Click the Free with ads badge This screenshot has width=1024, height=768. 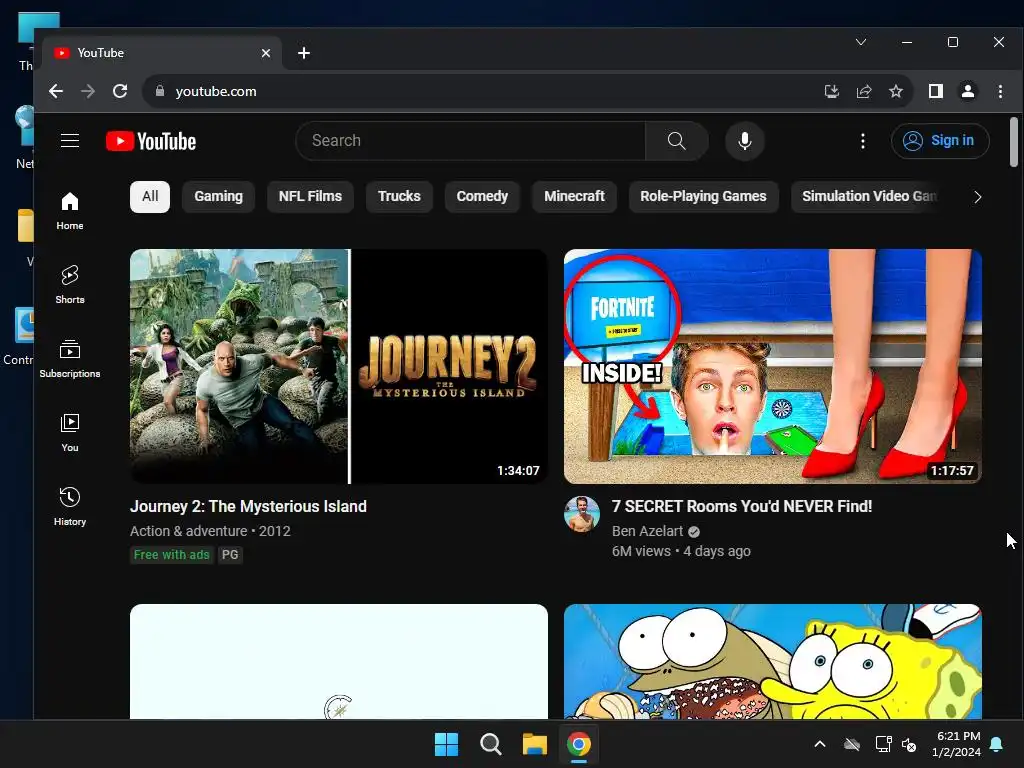172,555
